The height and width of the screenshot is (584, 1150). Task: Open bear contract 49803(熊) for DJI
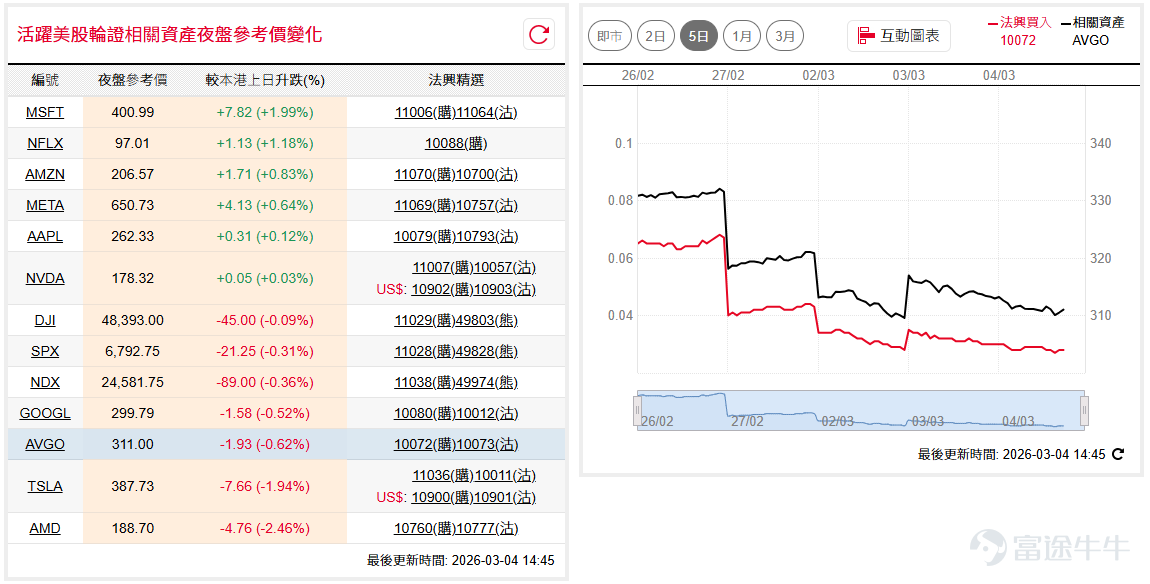(487, 321)
